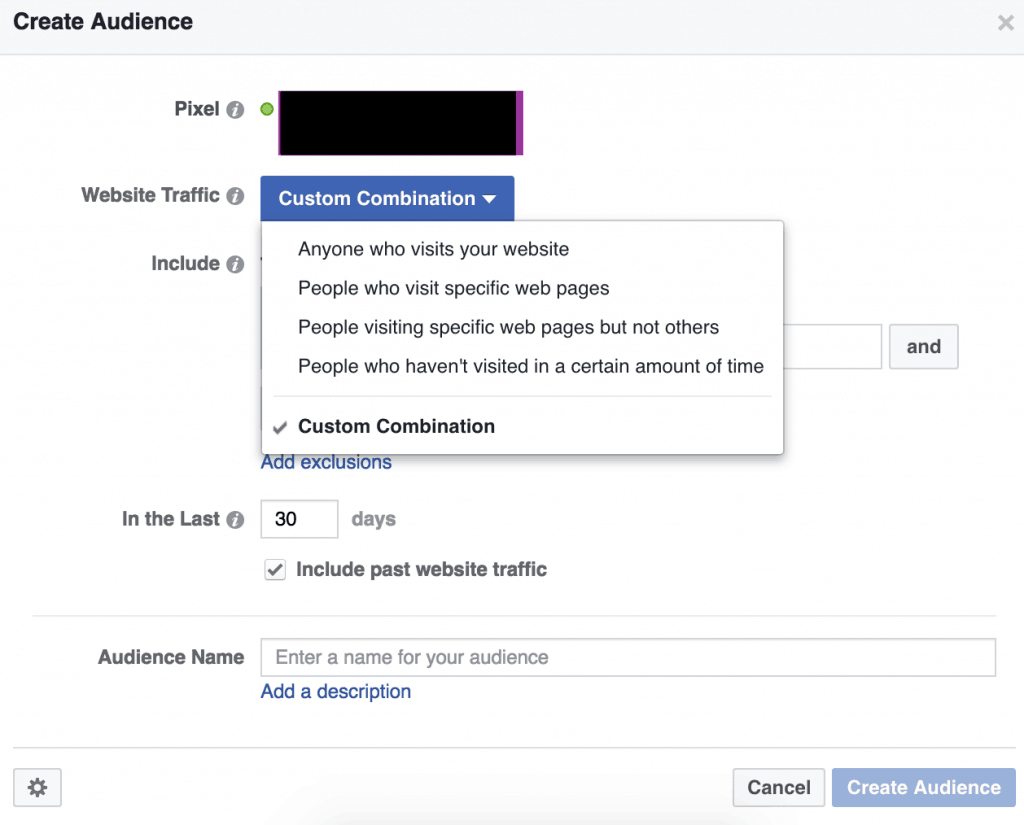This screenshot has width=1024, height=825.
Task: Open the Custom Combination dropdown
Action: coord(386,198)
